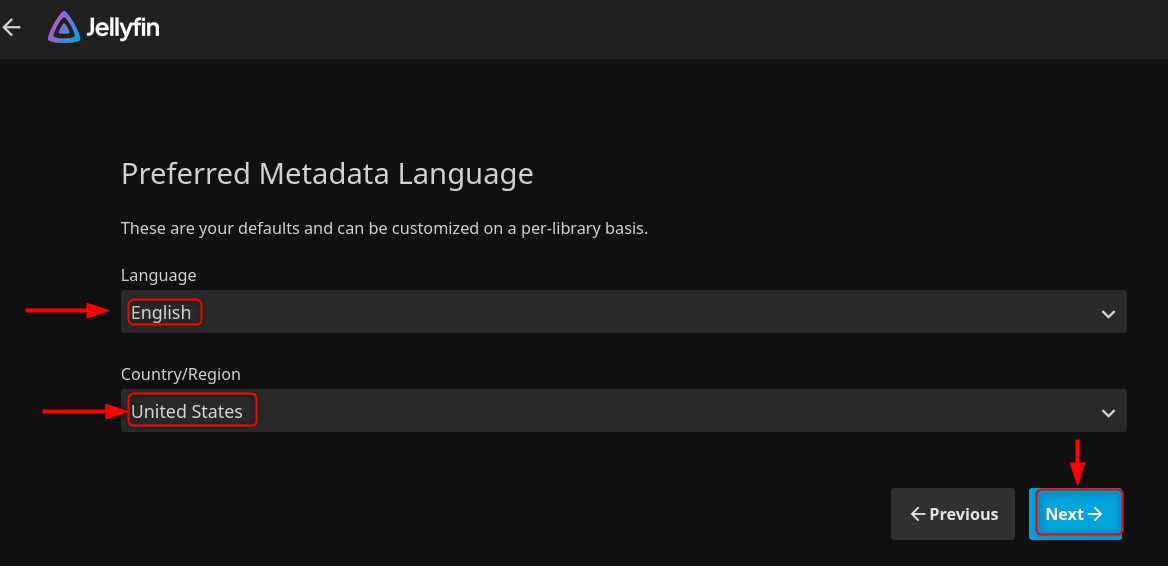1168x566 pixels.
Task: Click the back arrow in the header
Action: (12, 28)
